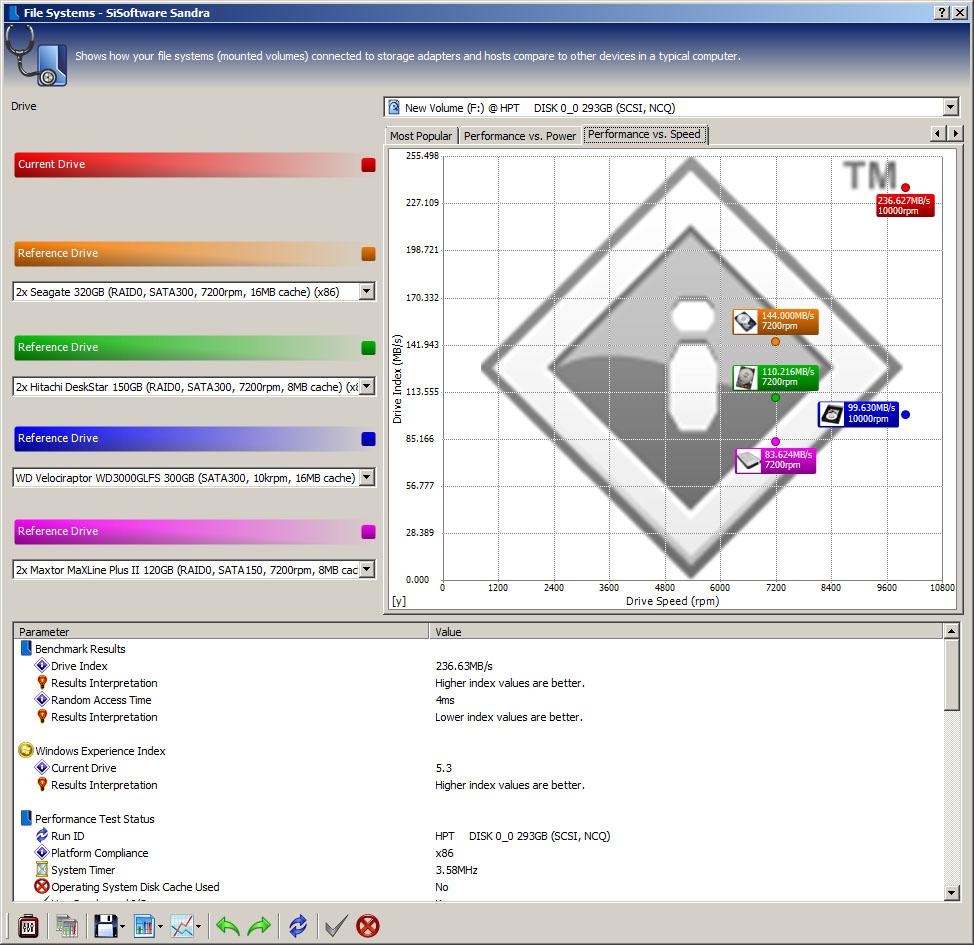Click the Benchmark Results blue book icon
This screenshot has width=974, height=945.
26,649
